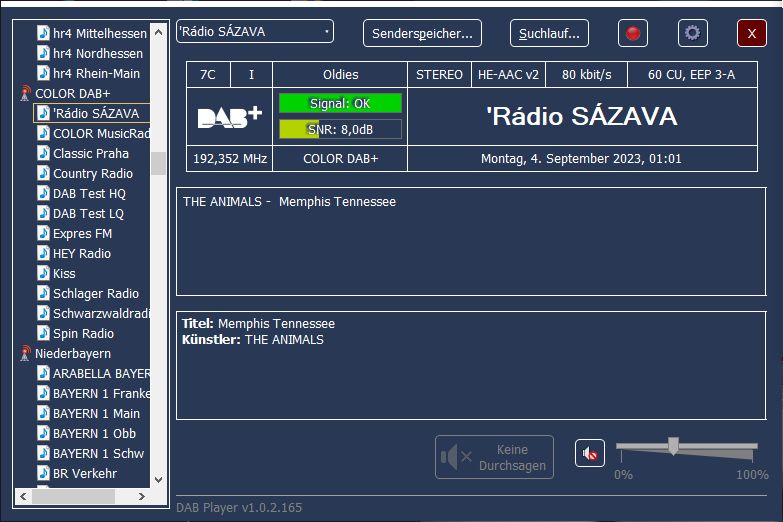Click horizontal scrollbar right arrow
The image size is (783, 522).
[142, 497]
